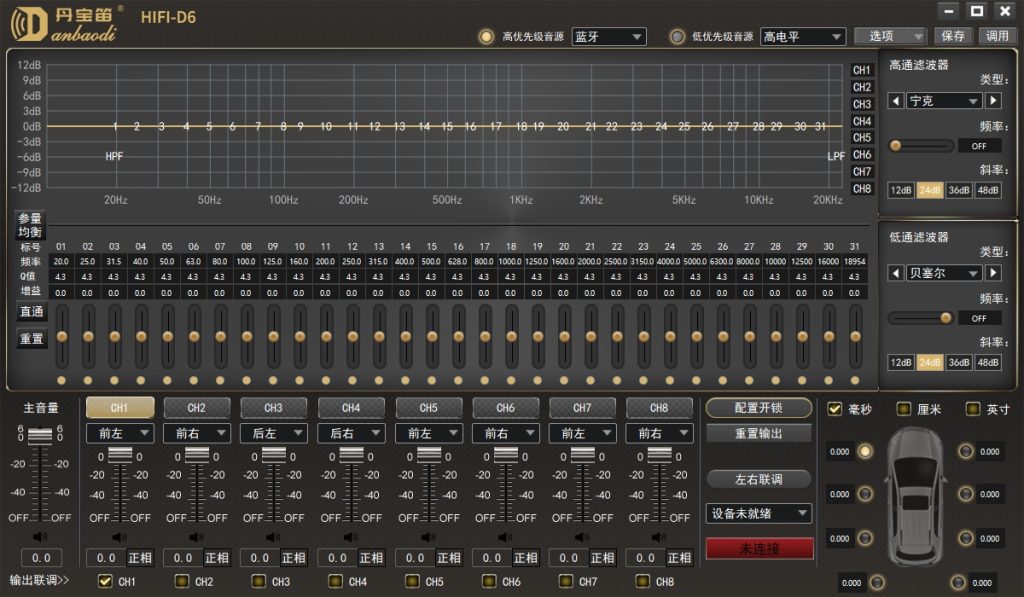Image resolution: width=1024 pixels, height=597 pixels.
Task: Enable the 毫秒 delay unit checkbox
Action: point(835,409)
